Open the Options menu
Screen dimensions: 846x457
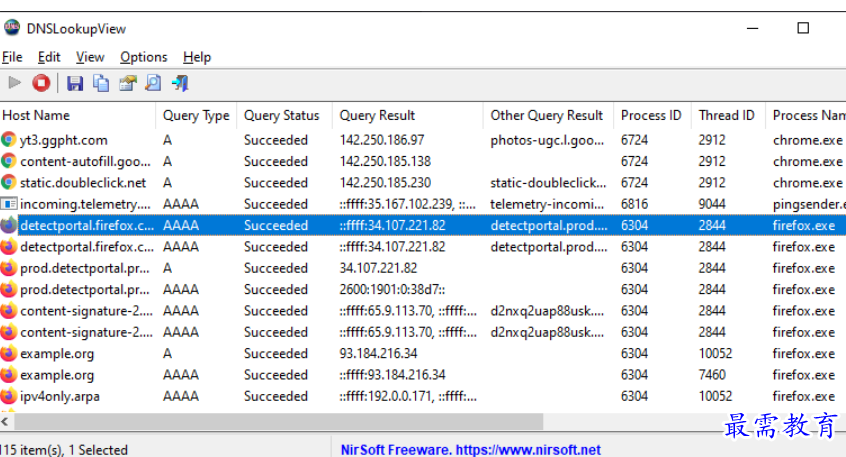144,57
